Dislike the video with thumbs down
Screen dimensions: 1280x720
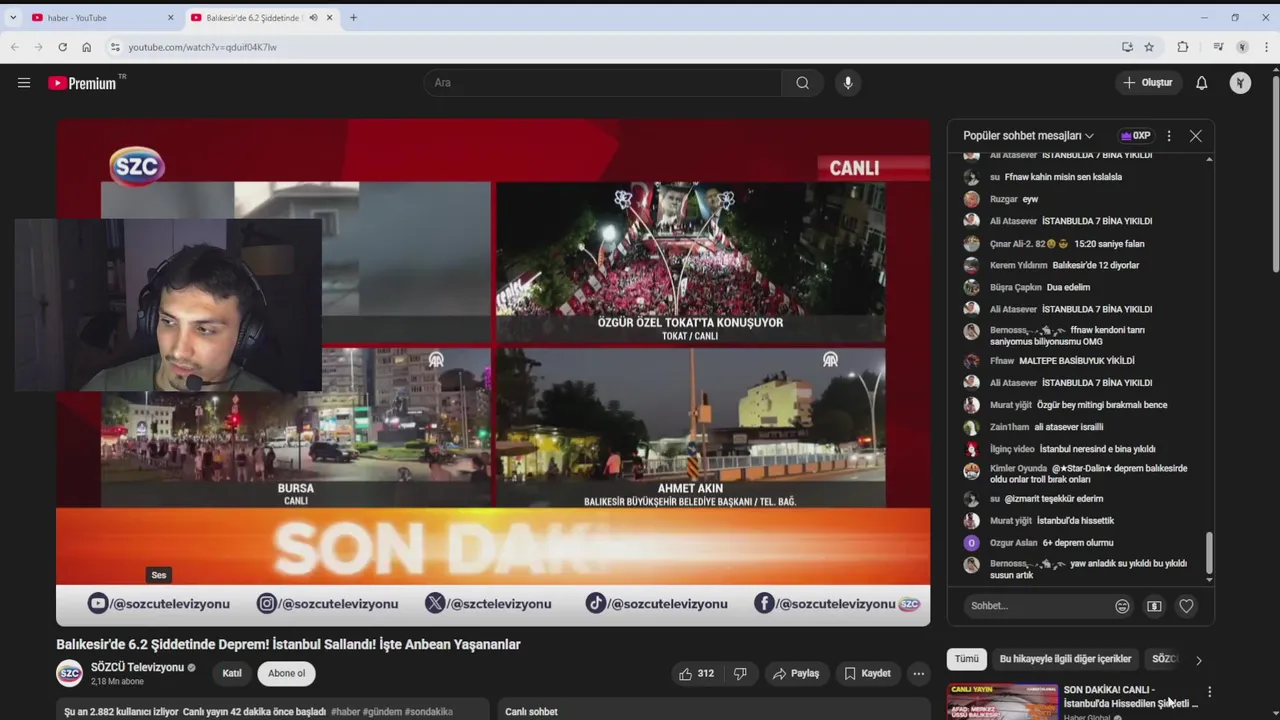(740, 673)
